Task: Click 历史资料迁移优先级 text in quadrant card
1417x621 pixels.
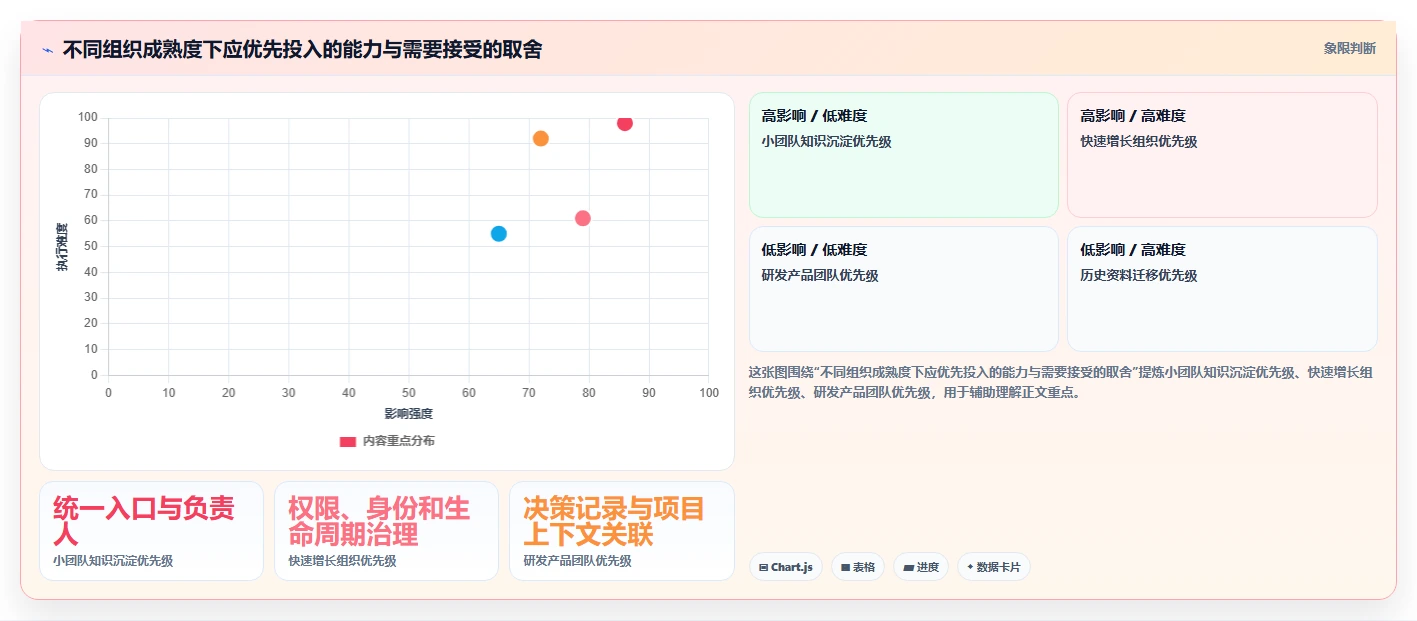Action: click(1138, 276)
